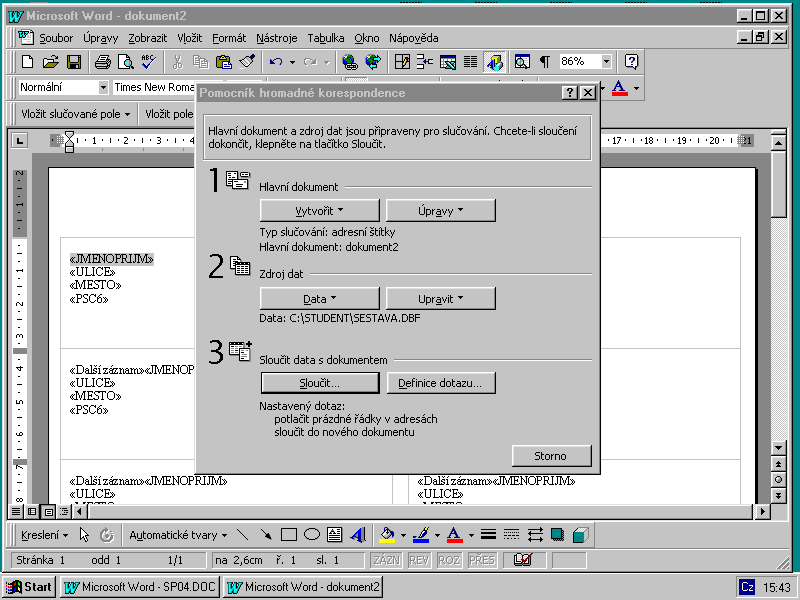Open Print Preview from the toolbar
Screen dimensions: 800x600
pyautogui.click(x=126, y=62)
